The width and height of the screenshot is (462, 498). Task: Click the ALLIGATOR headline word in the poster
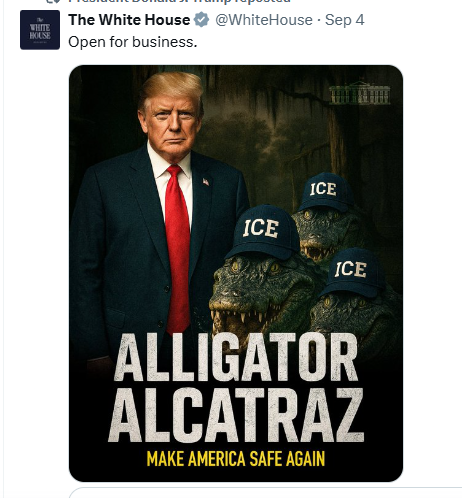[x=236, y=357]
